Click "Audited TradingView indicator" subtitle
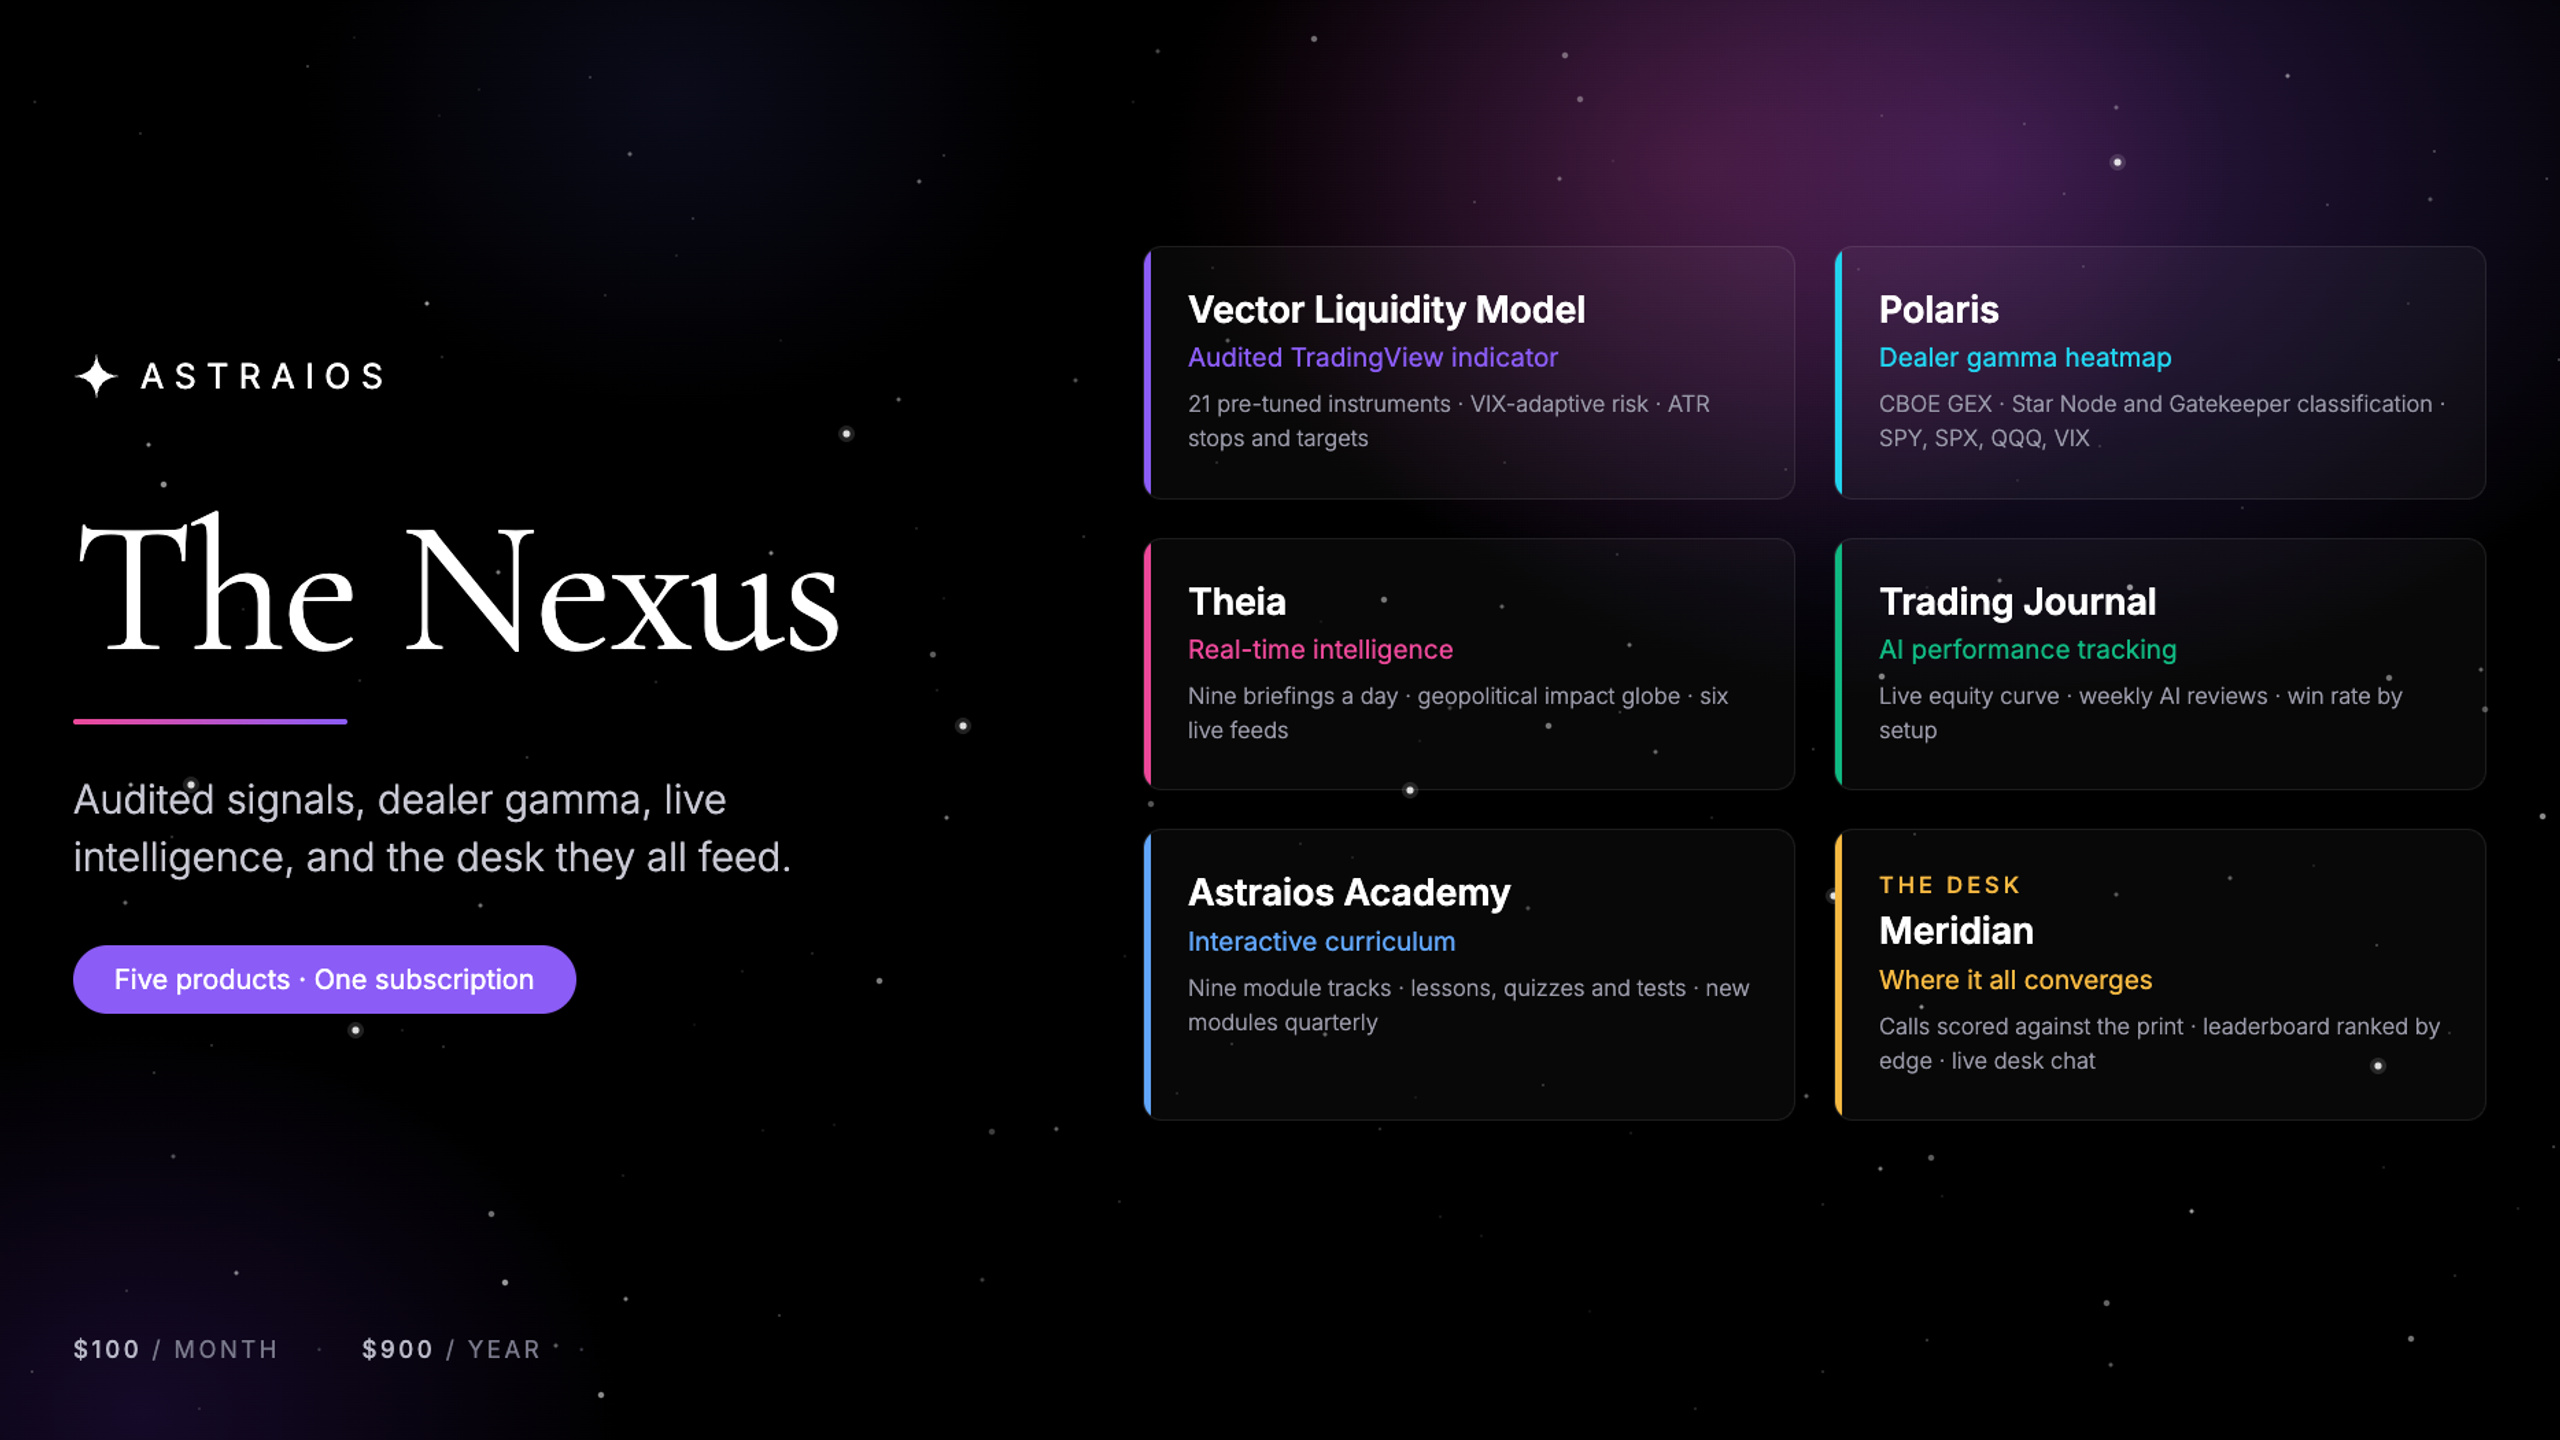The width and height of the screenshot is (2560, 1440). (x=1372, y=357)
